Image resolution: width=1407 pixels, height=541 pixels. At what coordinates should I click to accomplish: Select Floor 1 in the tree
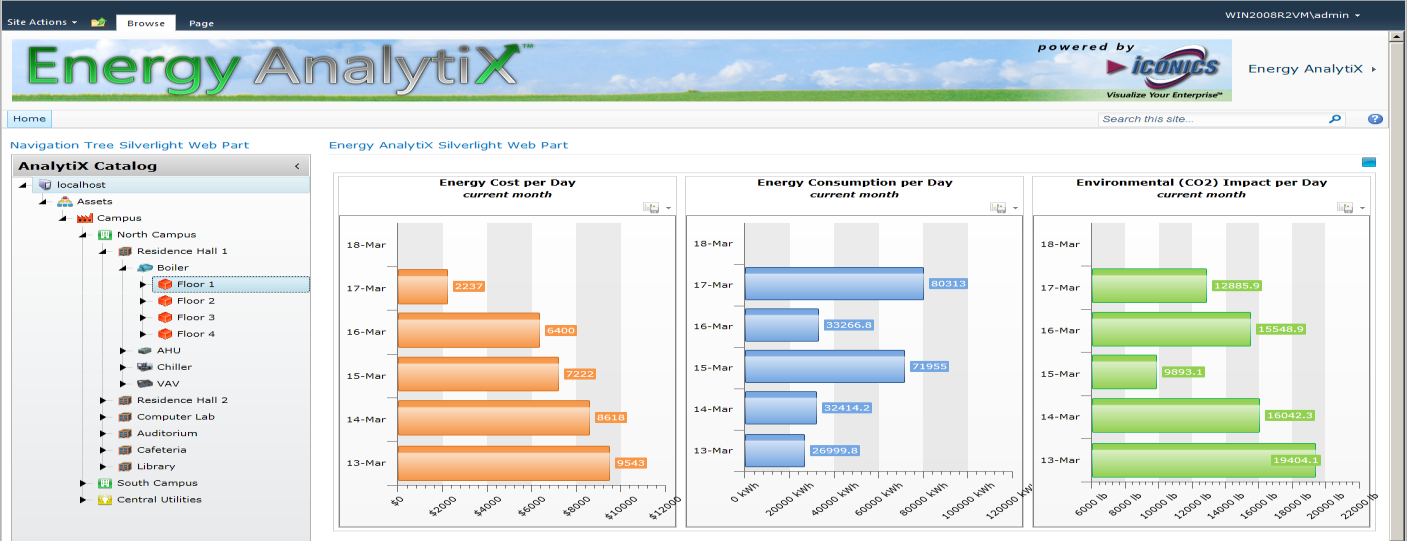pos(231,284)
